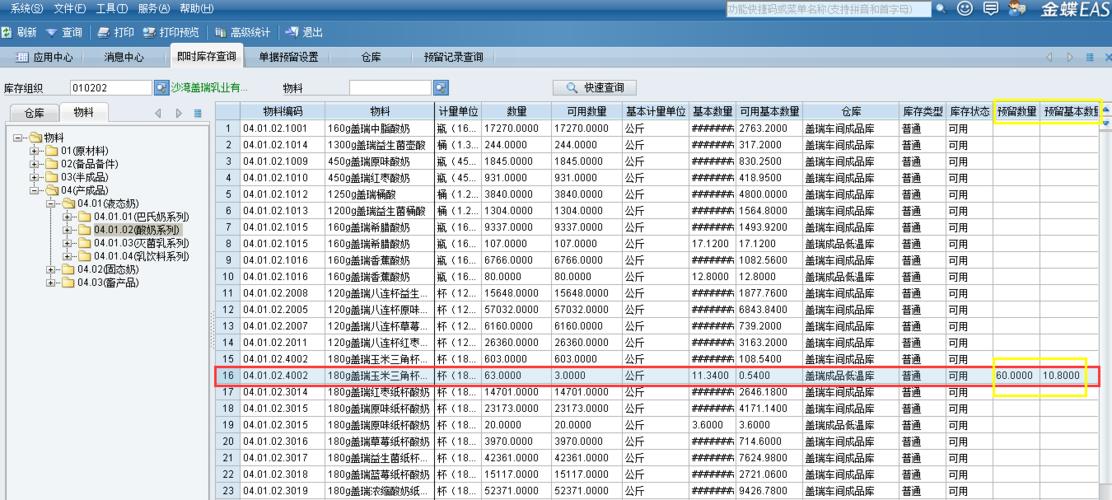Collapse the root 物料 tree node
1112x500 pixels.
click(17, 138)
